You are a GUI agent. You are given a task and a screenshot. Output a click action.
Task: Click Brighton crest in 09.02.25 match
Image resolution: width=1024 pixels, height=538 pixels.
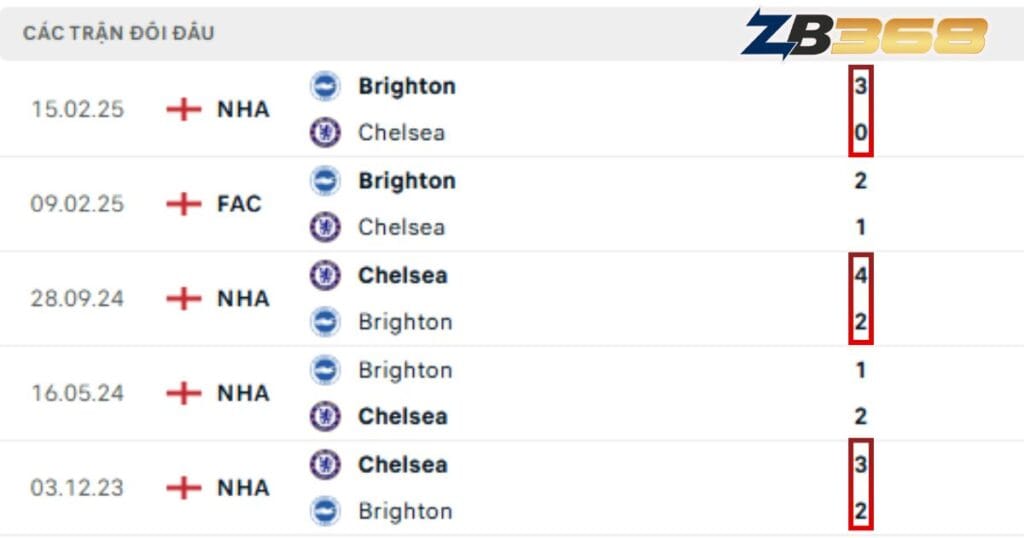(x=325, y=181)
